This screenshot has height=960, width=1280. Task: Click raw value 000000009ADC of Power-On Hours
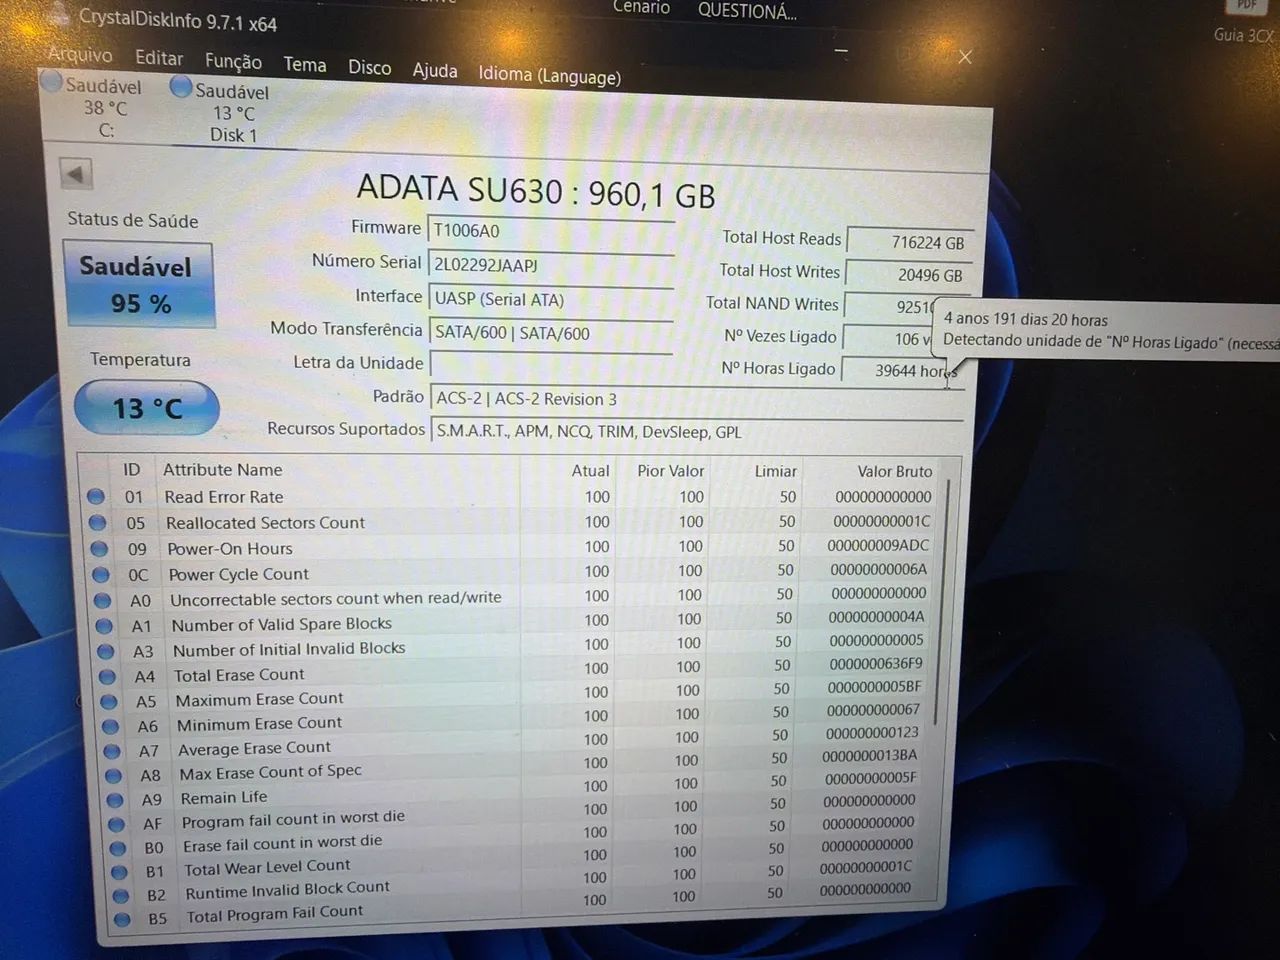[878, 545]
